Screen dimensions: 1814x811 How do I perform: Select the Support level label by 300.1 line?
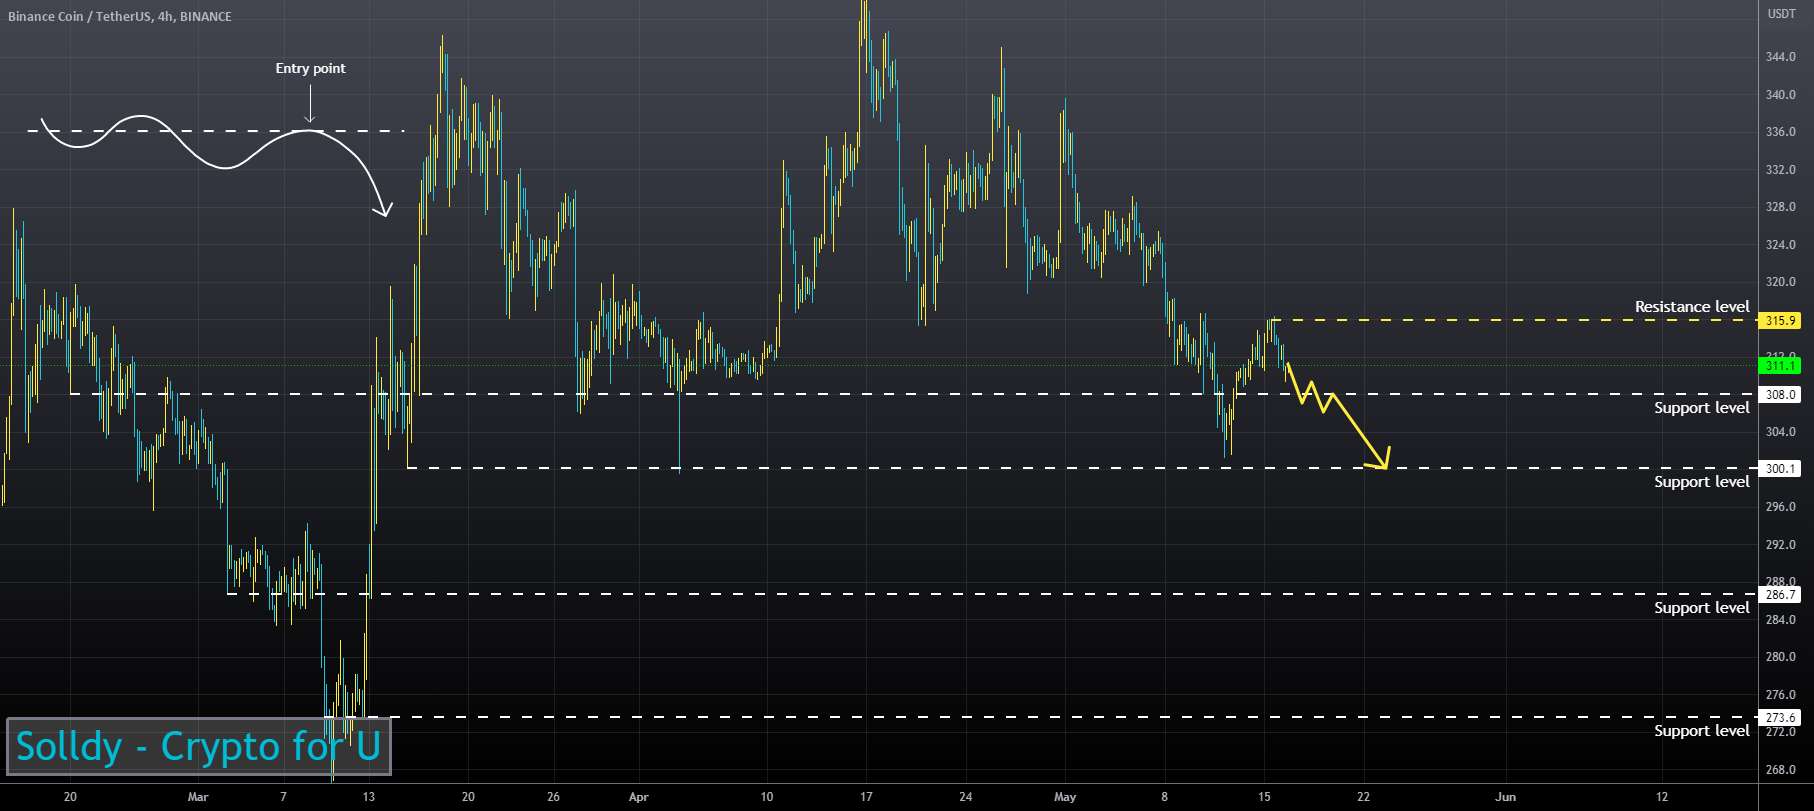(1701, 482)
